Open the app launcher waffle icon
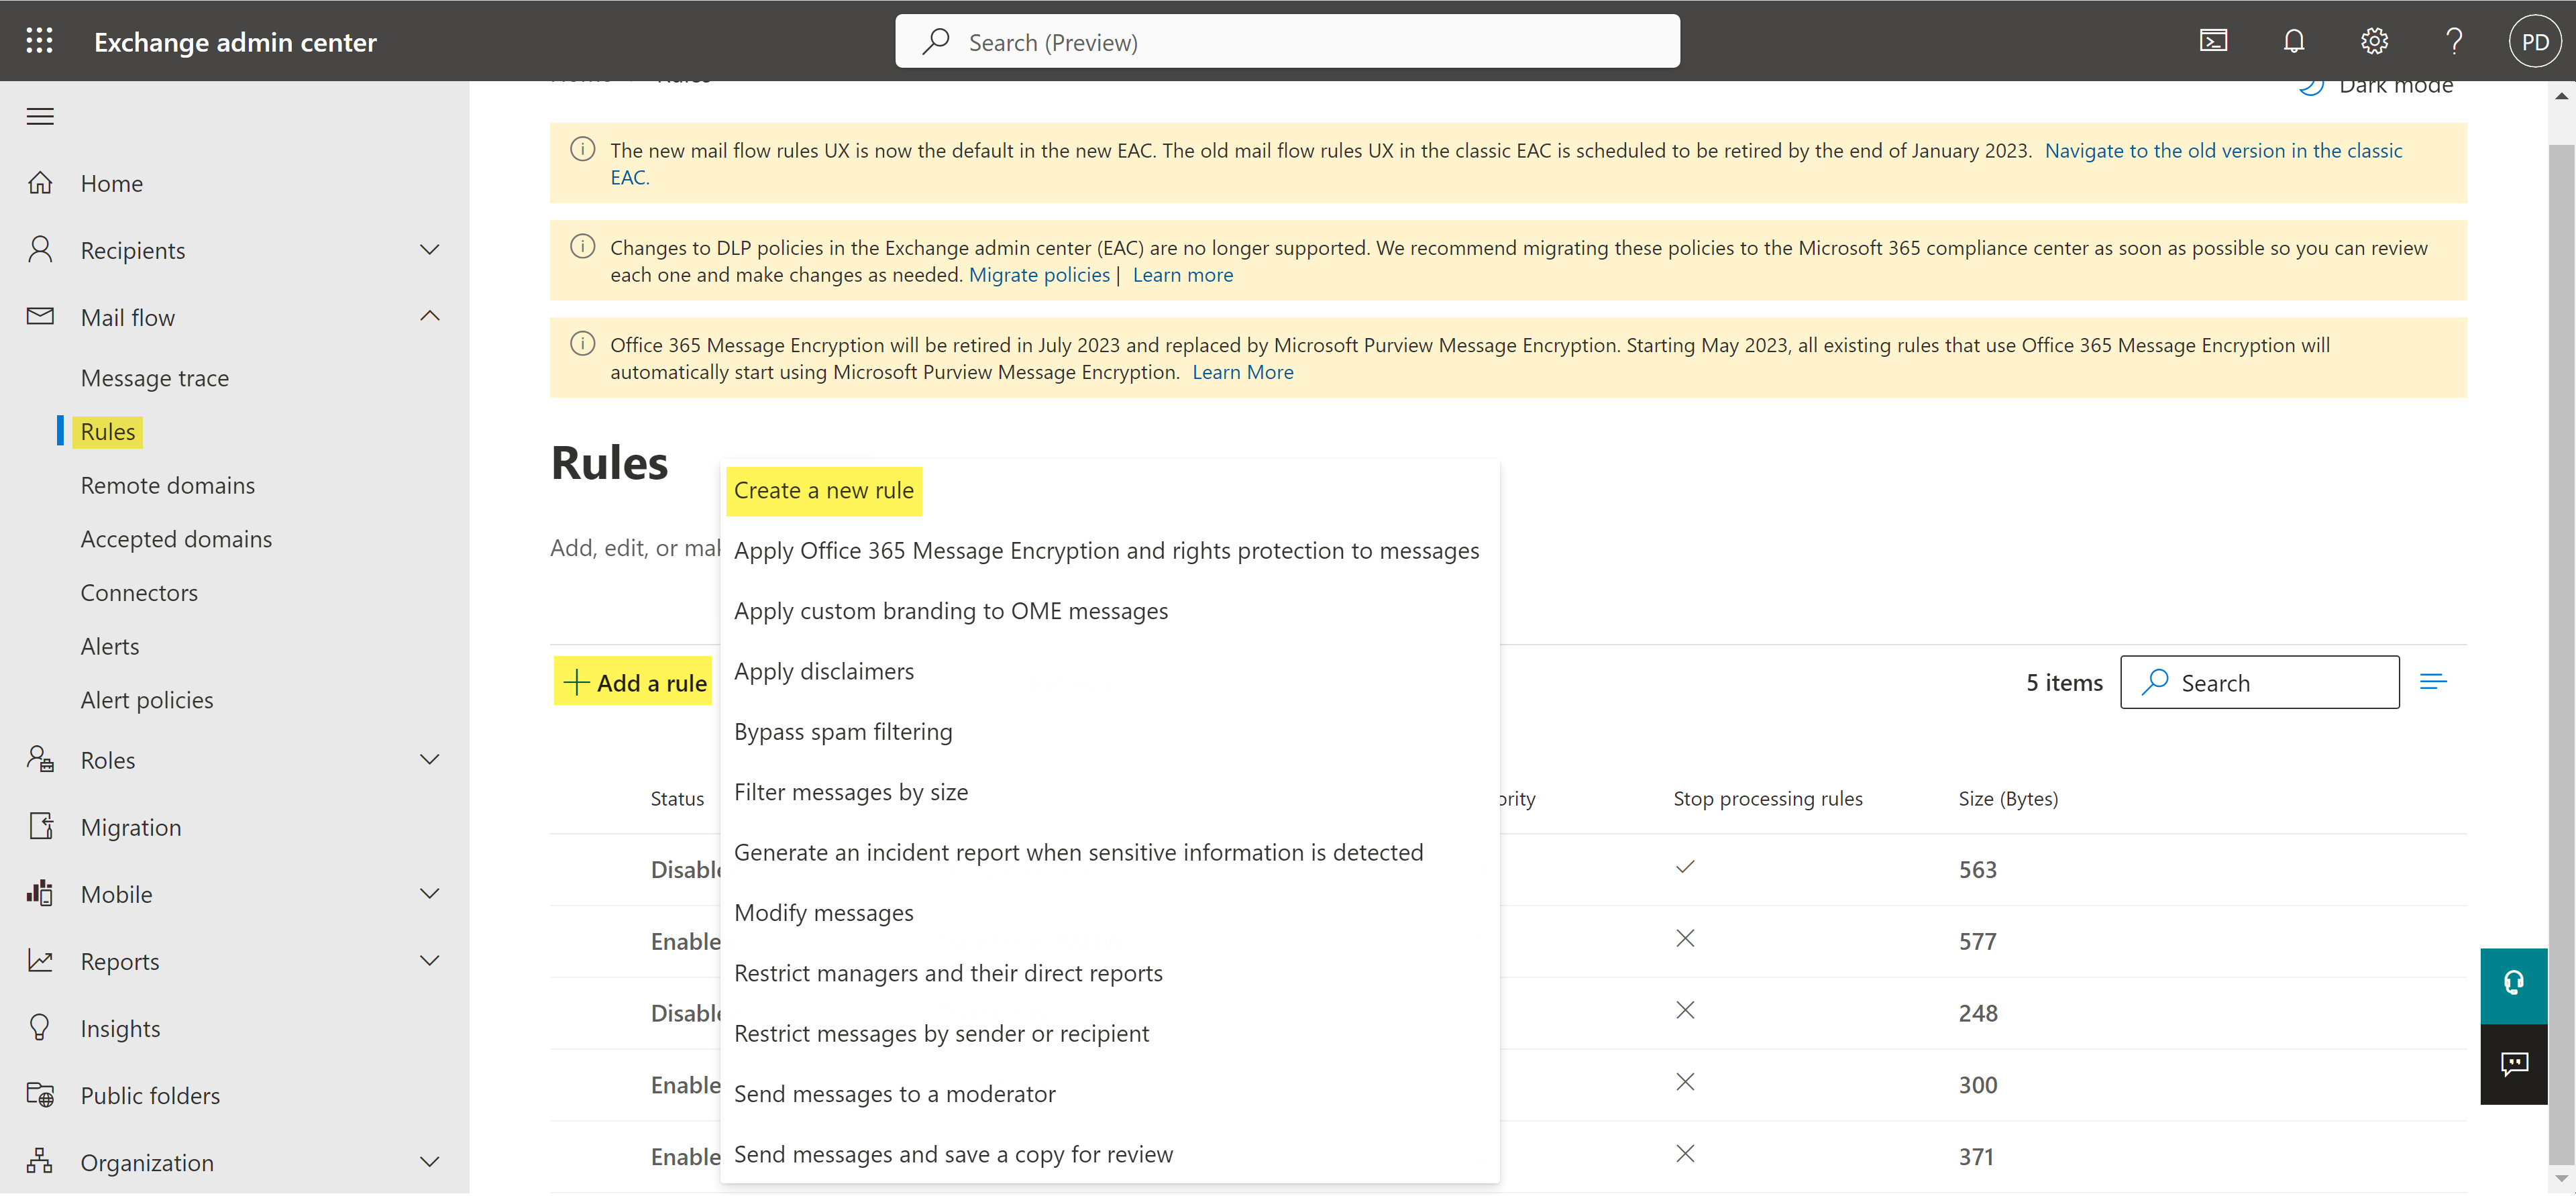This screenshot has height=1196, width=2576. click(39, 41)
